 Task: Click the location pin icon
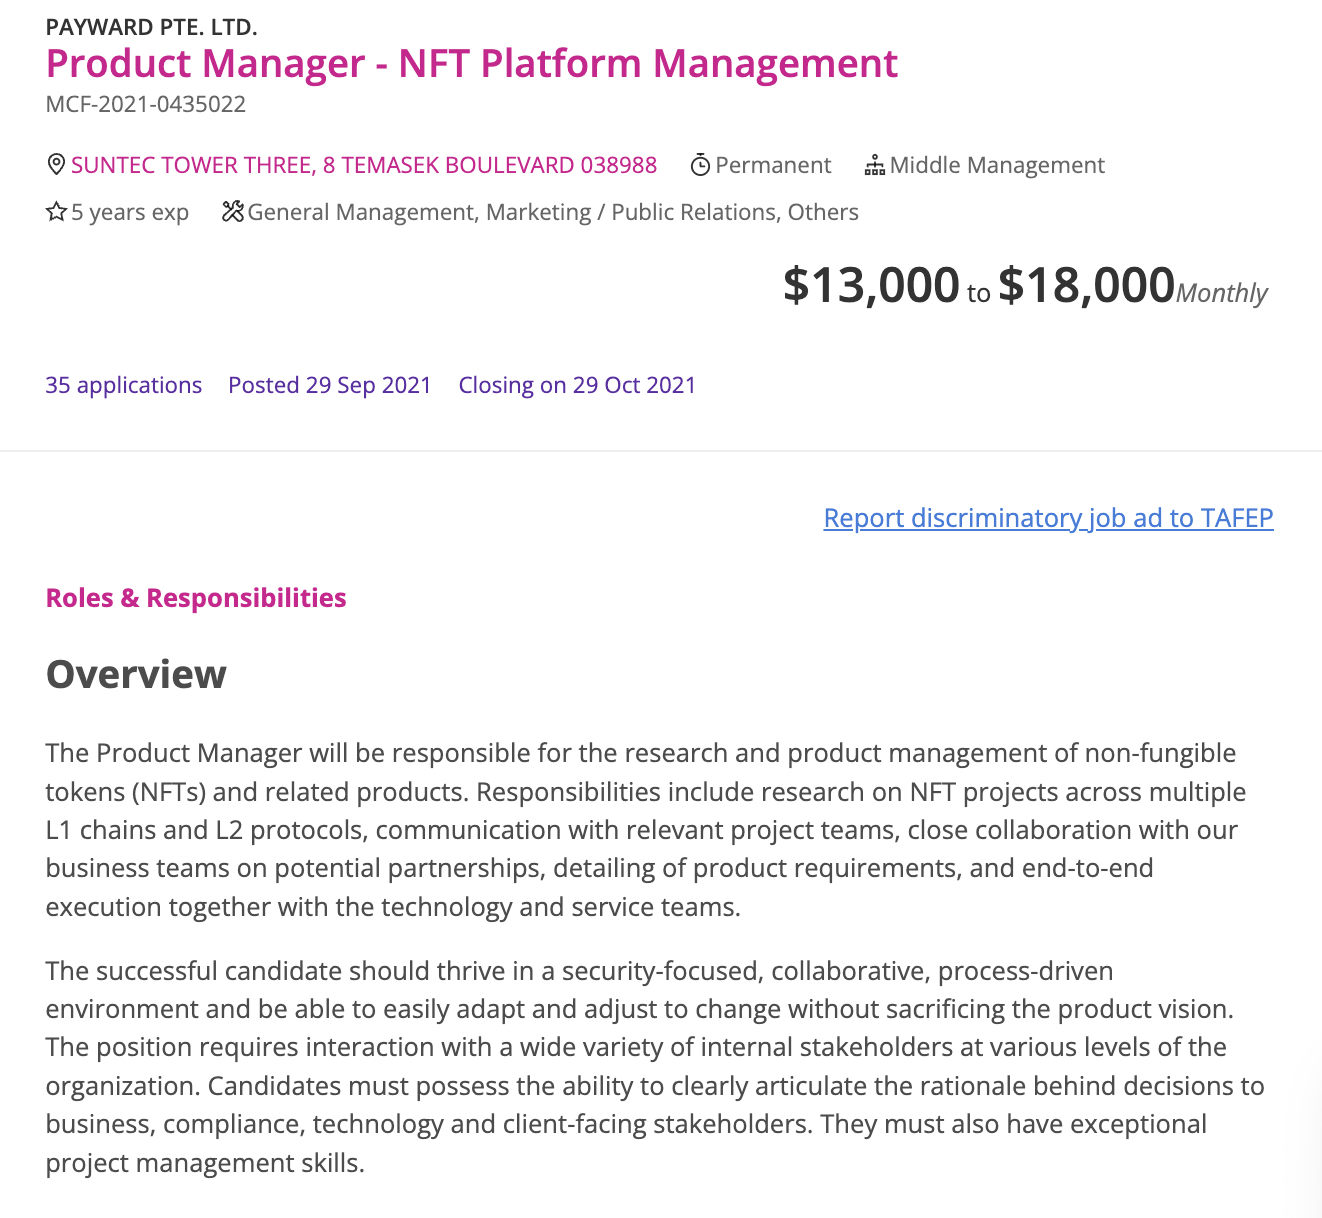coord(56,164)
